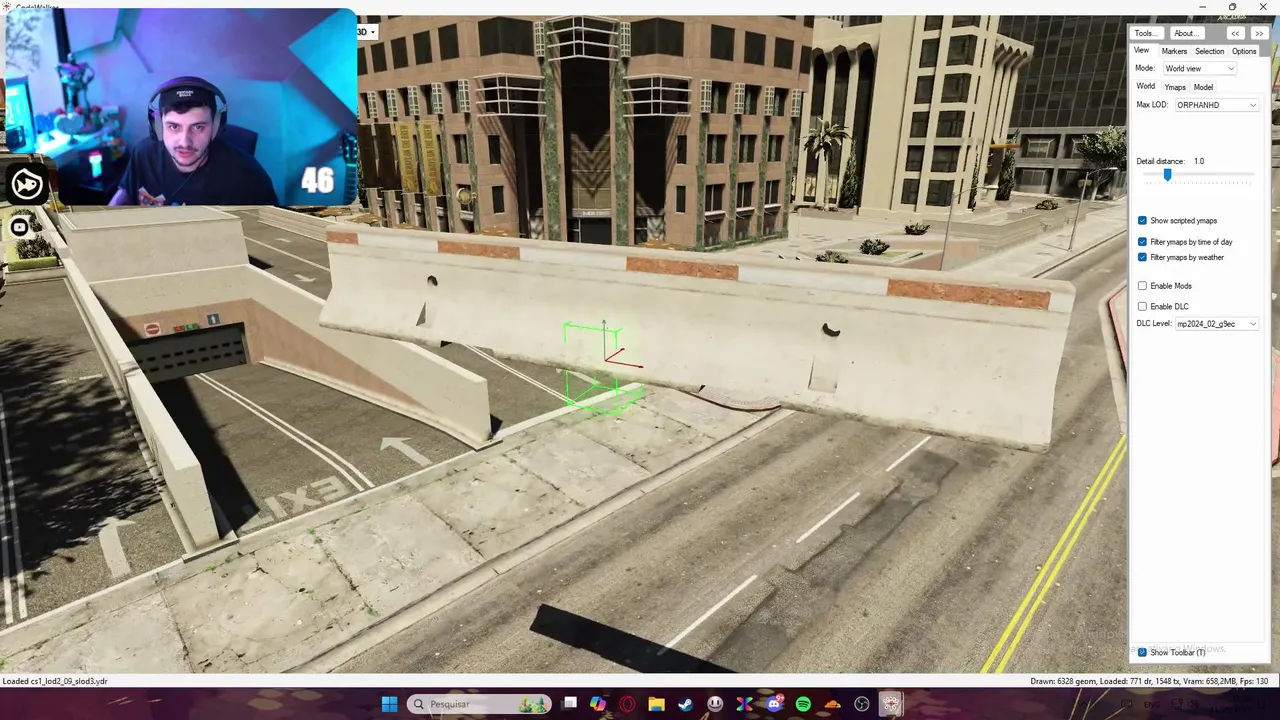Open Steam from the taskbar
The height and width of the screenshot is (720, 1280).
tap(685, 704)
